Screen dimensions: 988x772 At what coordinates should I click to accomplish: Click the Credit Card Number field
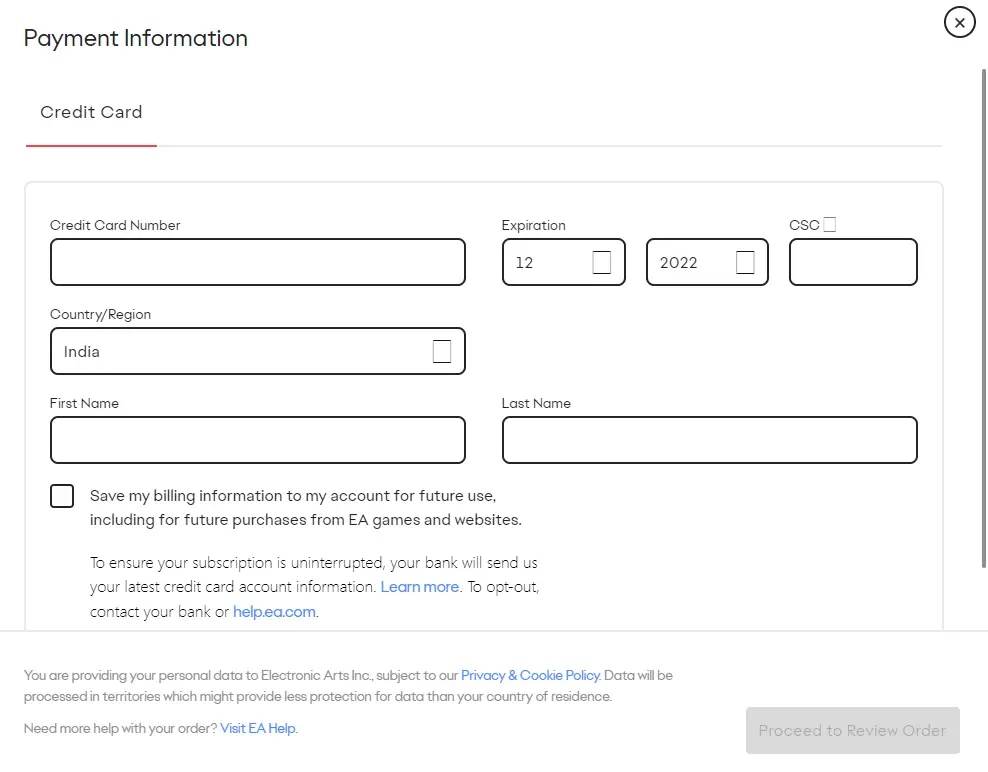coord(258,262)
